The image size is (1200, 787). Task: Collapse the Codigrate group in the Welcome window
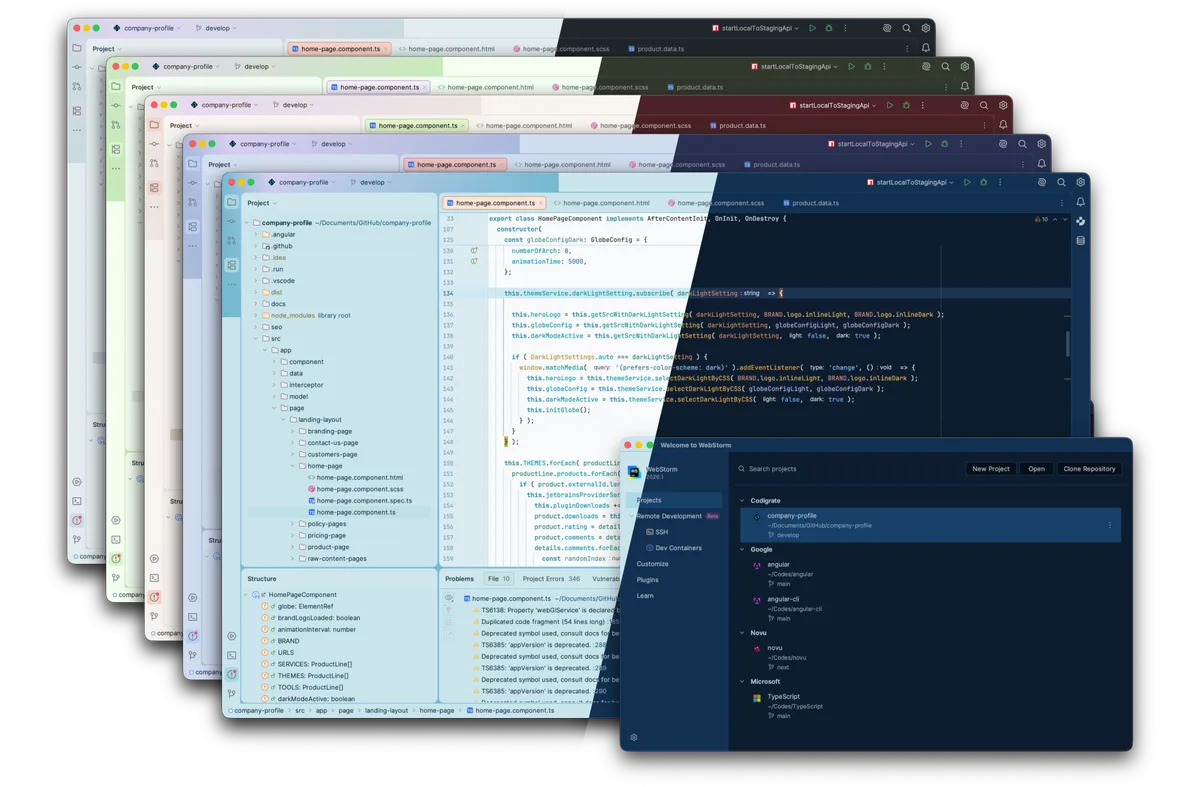tap(742, 501)
